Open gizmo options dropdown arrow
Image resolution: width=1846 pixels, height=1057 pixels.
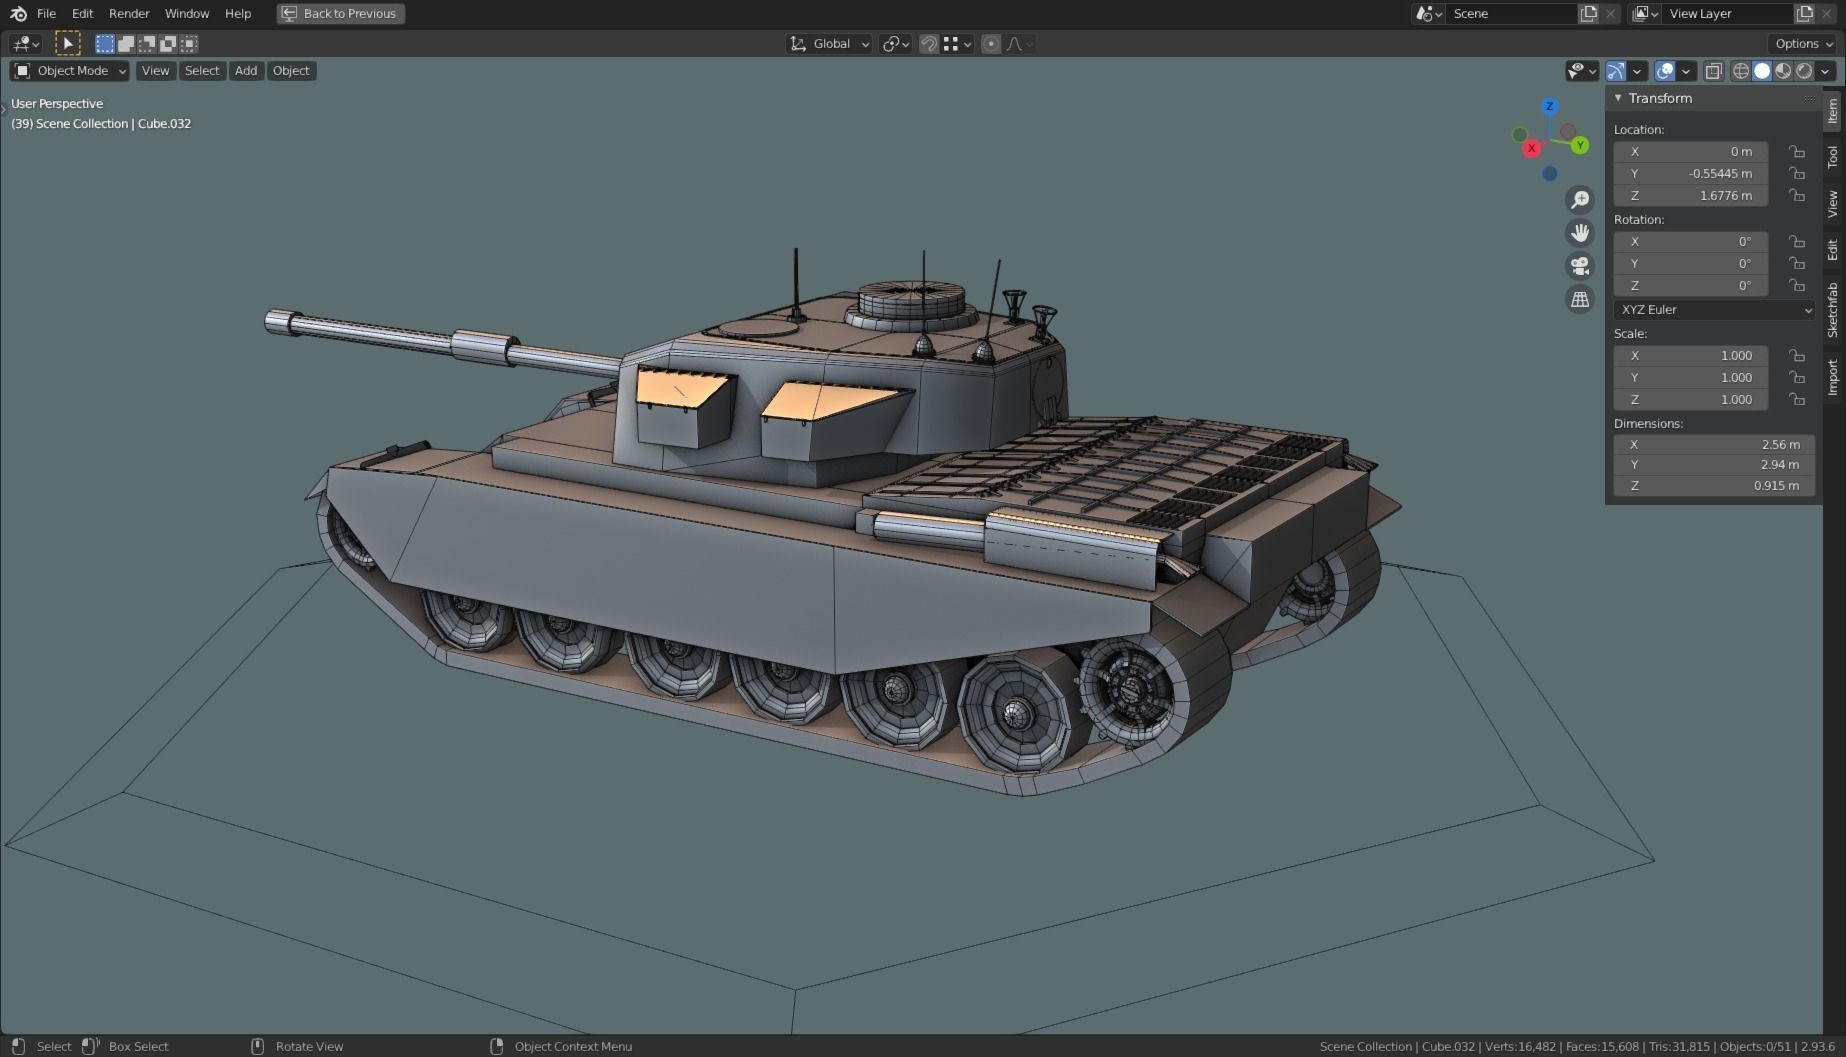click(1637, 71)
